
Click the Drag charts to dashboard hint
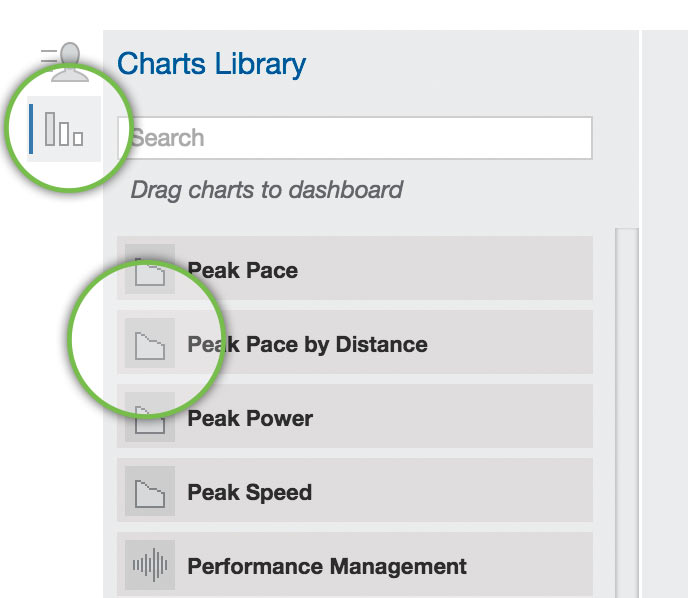coord(266,190)
